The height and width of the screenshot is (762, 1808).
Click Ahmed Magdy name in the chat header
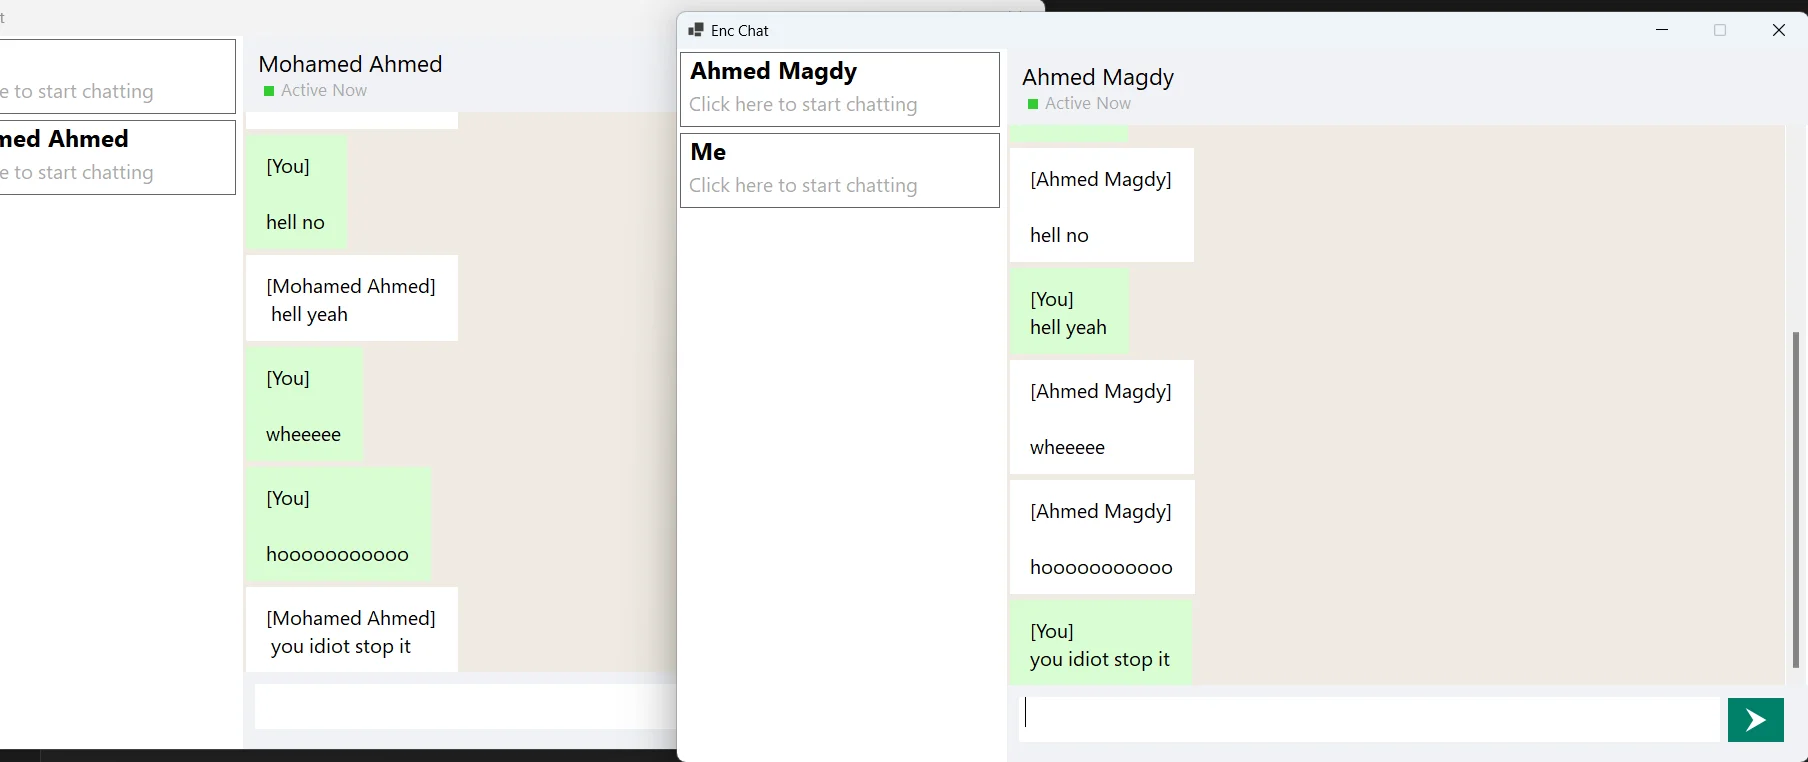click(x=1097, y=76)
